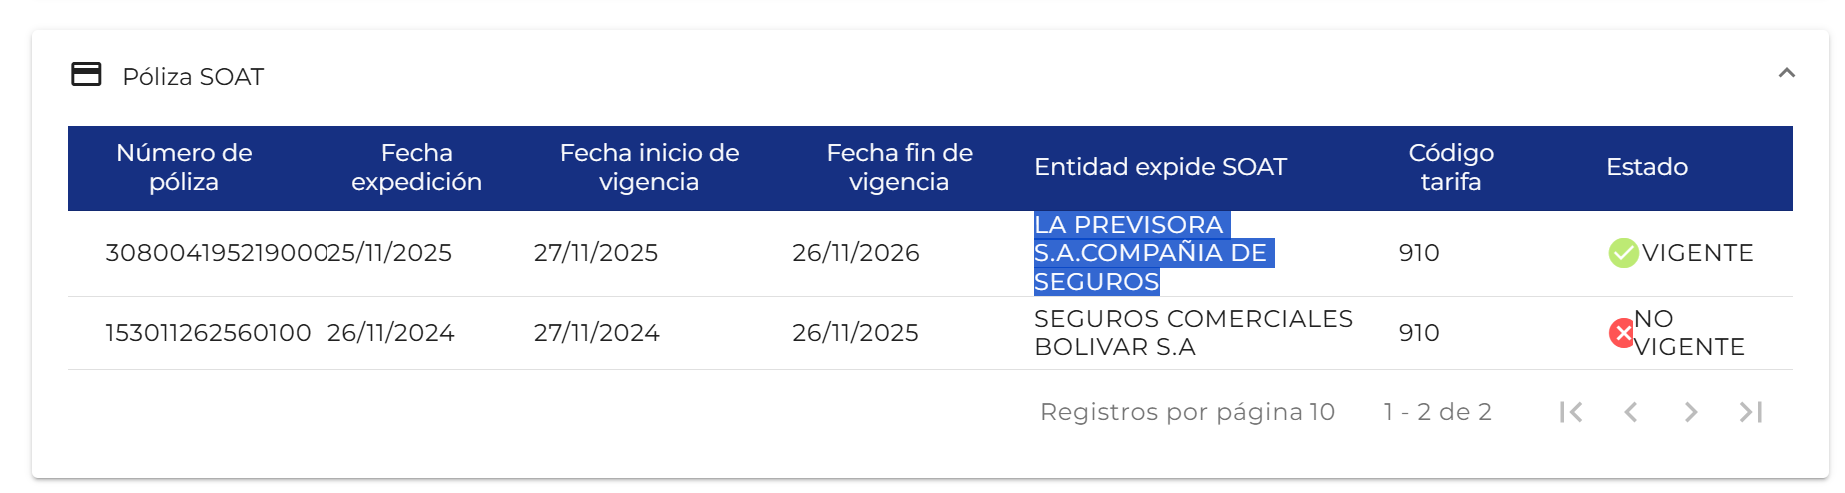Click the Fecha inicio de vigencia header
Image resolution: width=1845 pixels, height=493 pixels.
pos(649,167)
